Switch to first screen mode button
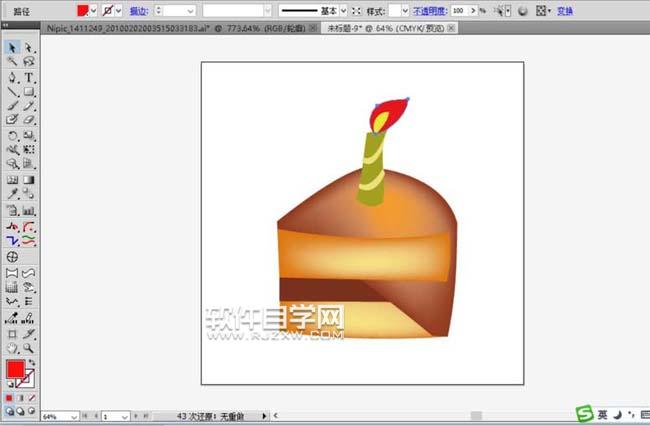This screenshot has width=650, height=426. pos(9,411)
